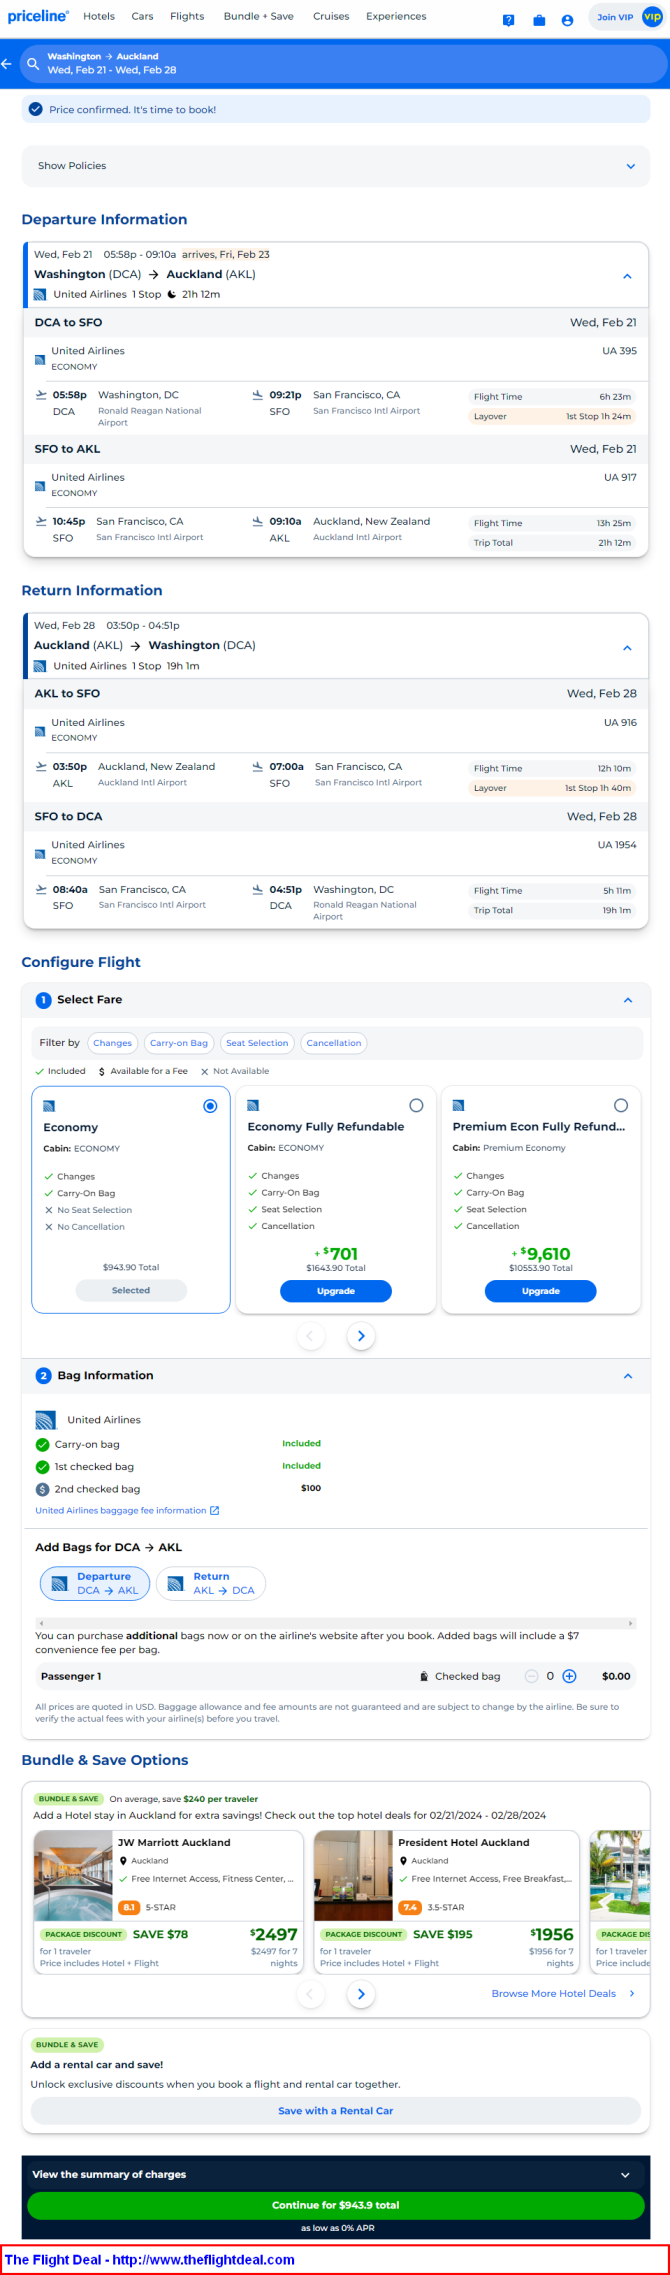The image size is (670, 2275).
Task: Toggle the Changes fare filter
Action: point(112,1043)
